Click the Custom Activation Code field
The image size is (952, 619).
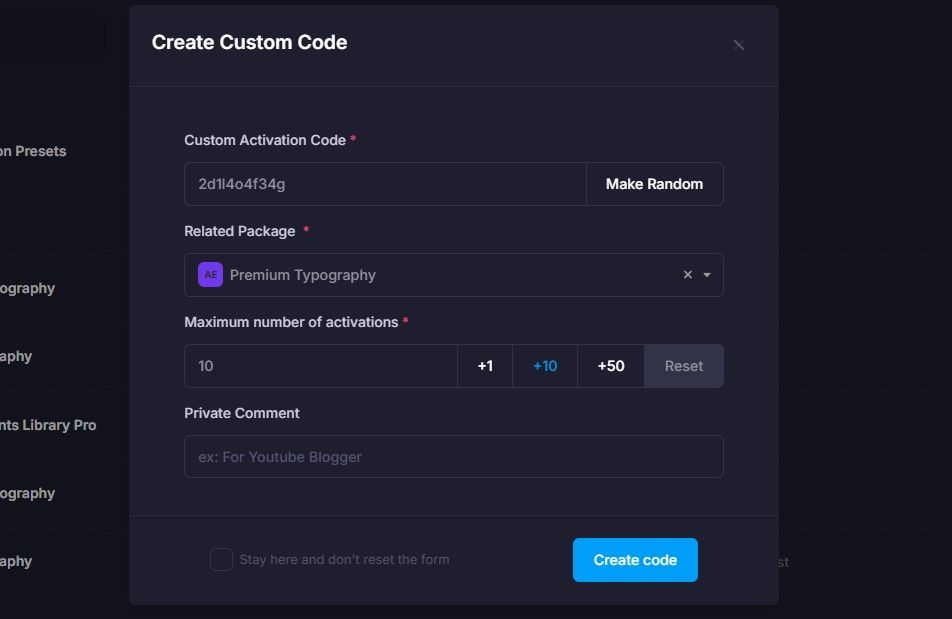(x=385, y=183)
